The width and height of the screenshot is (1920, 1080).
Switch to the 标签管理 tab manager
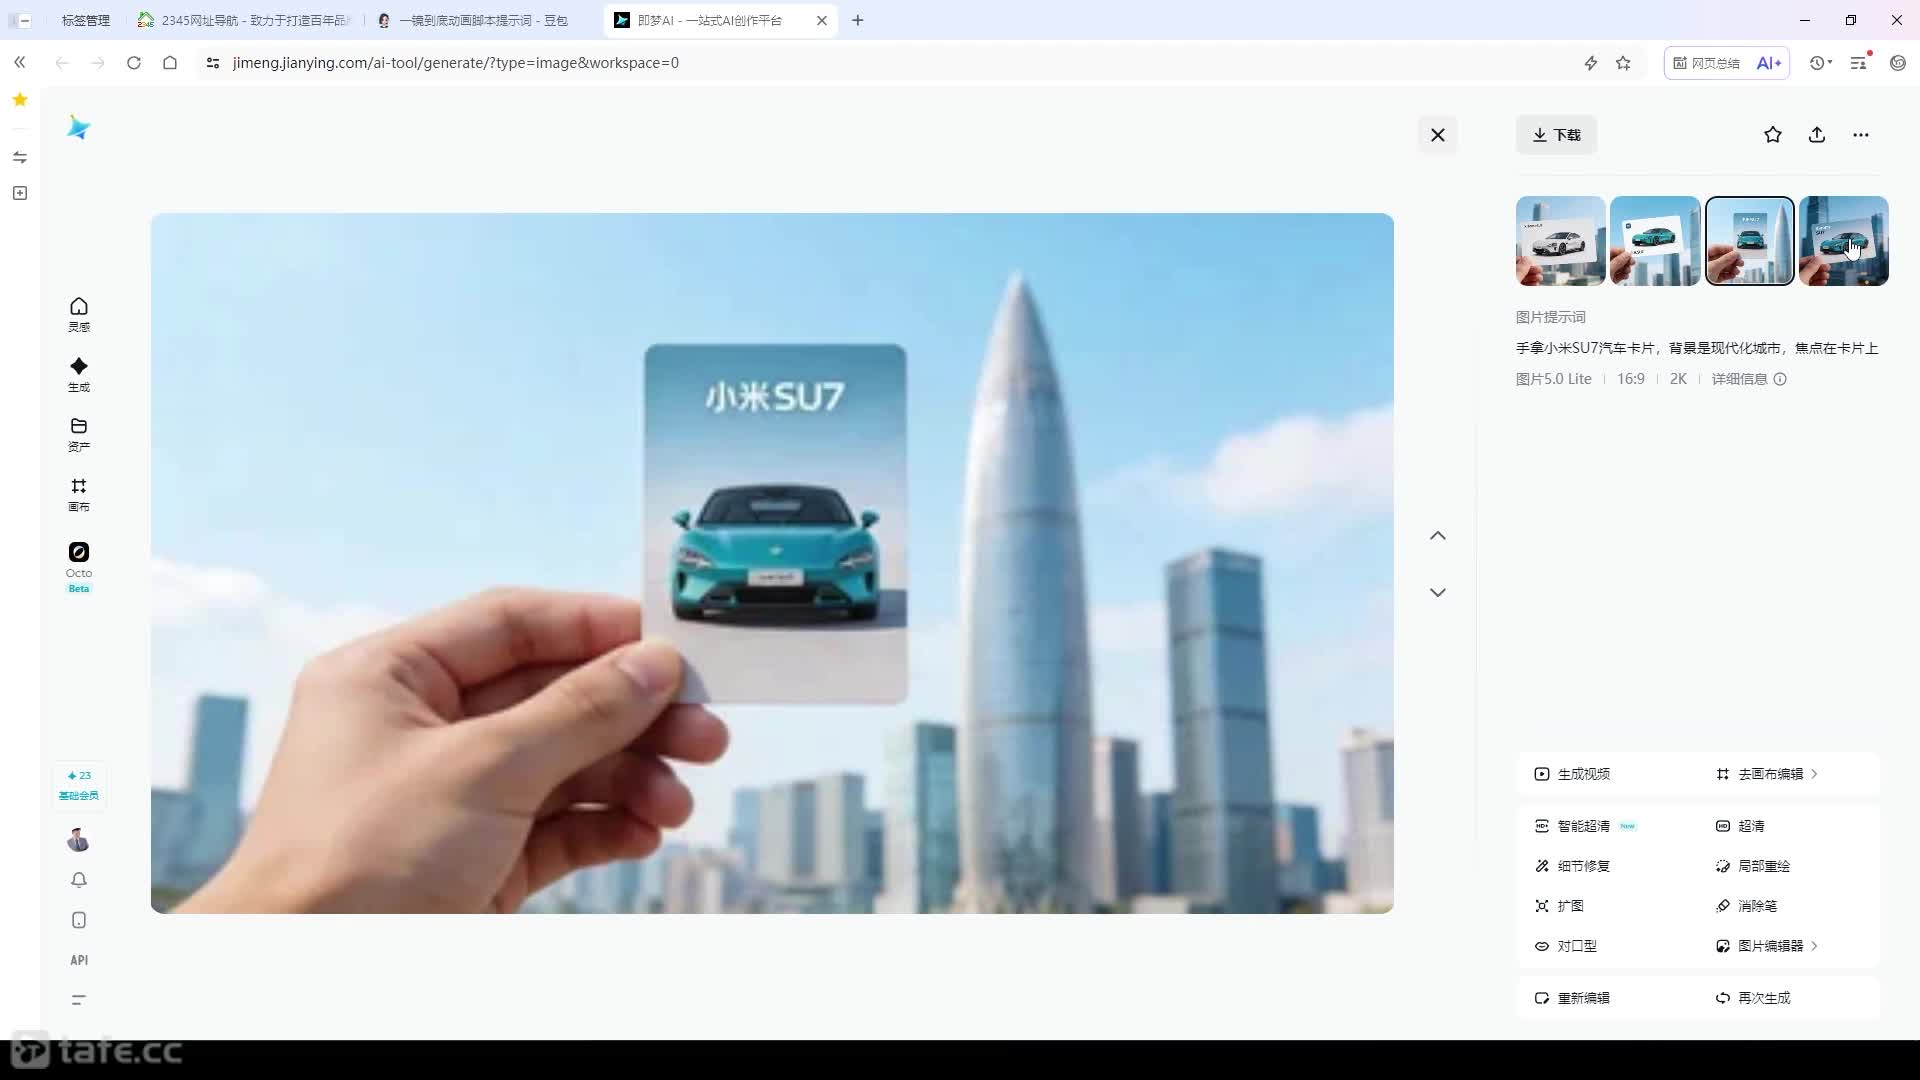point(85,20)
